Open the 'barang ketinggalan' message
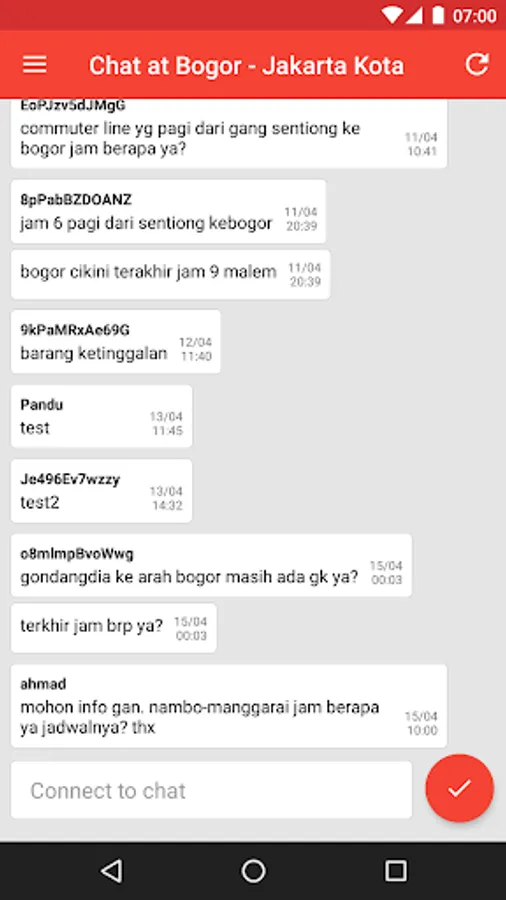506x900 pixels. click(115, 342)
